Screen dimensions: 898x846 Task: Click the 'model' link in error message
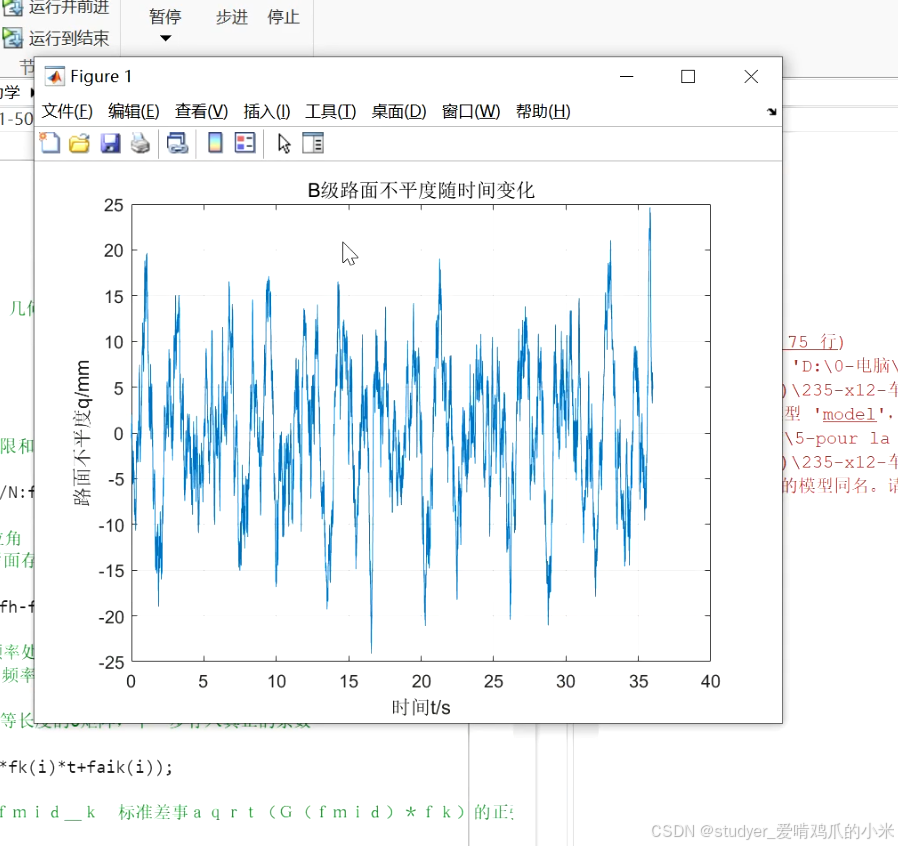pyautogui.click(x=849, y=414)
